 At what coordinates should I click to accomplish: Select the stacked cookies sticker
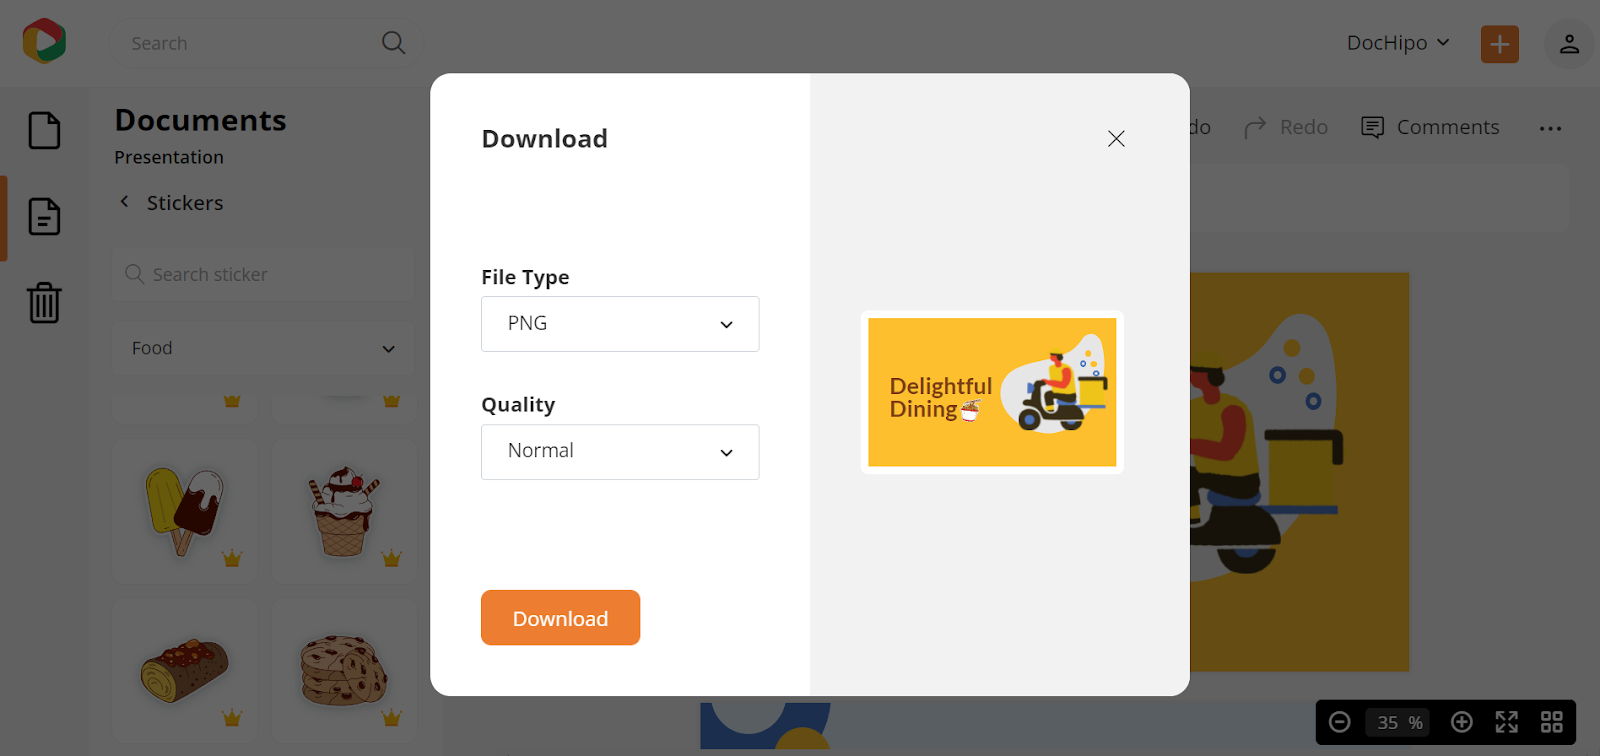pyautogui.click(x=344, y=670)
